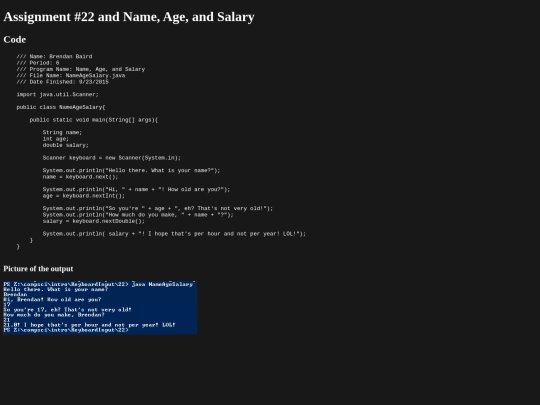Viewport: 540px width, 405px height.
Task: Click 'How much do you make, Brendan?' in the output image
Action: (x=54, y=315)
